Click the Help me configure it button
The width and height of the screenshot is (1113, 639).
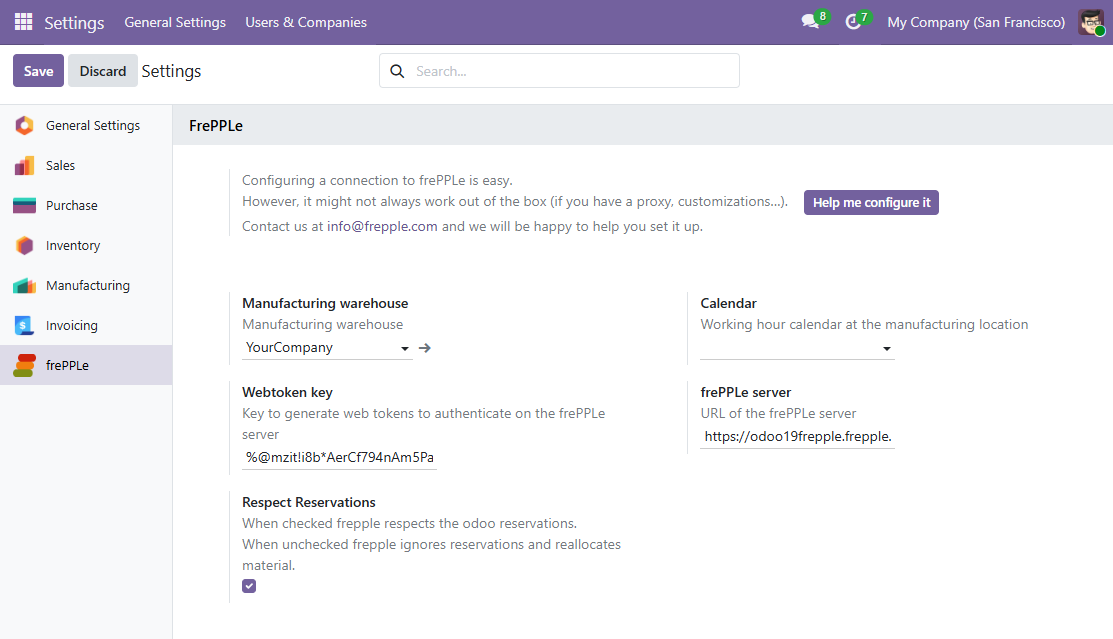pyautogui.click(x=871, y=202)
